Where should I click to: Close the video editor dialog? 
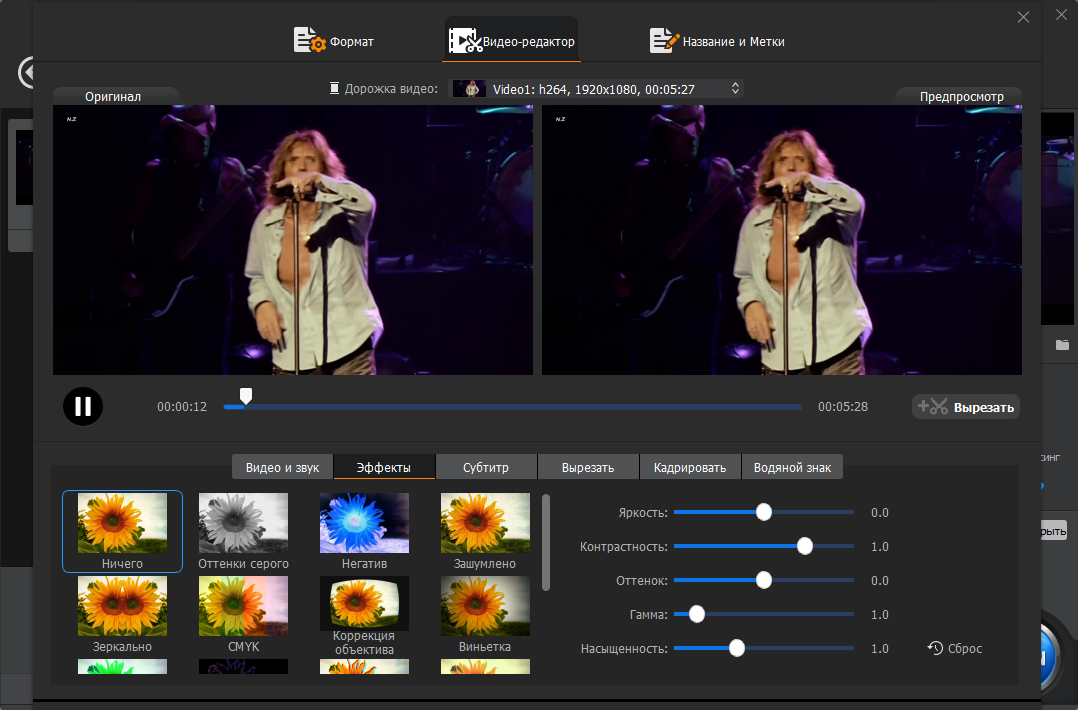coord(1023,17)
